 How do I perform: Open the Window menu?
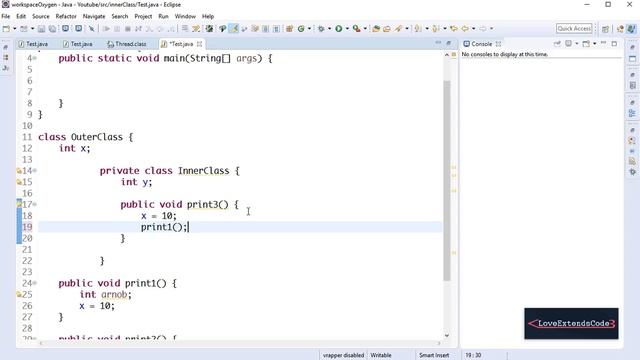[185, 16]
